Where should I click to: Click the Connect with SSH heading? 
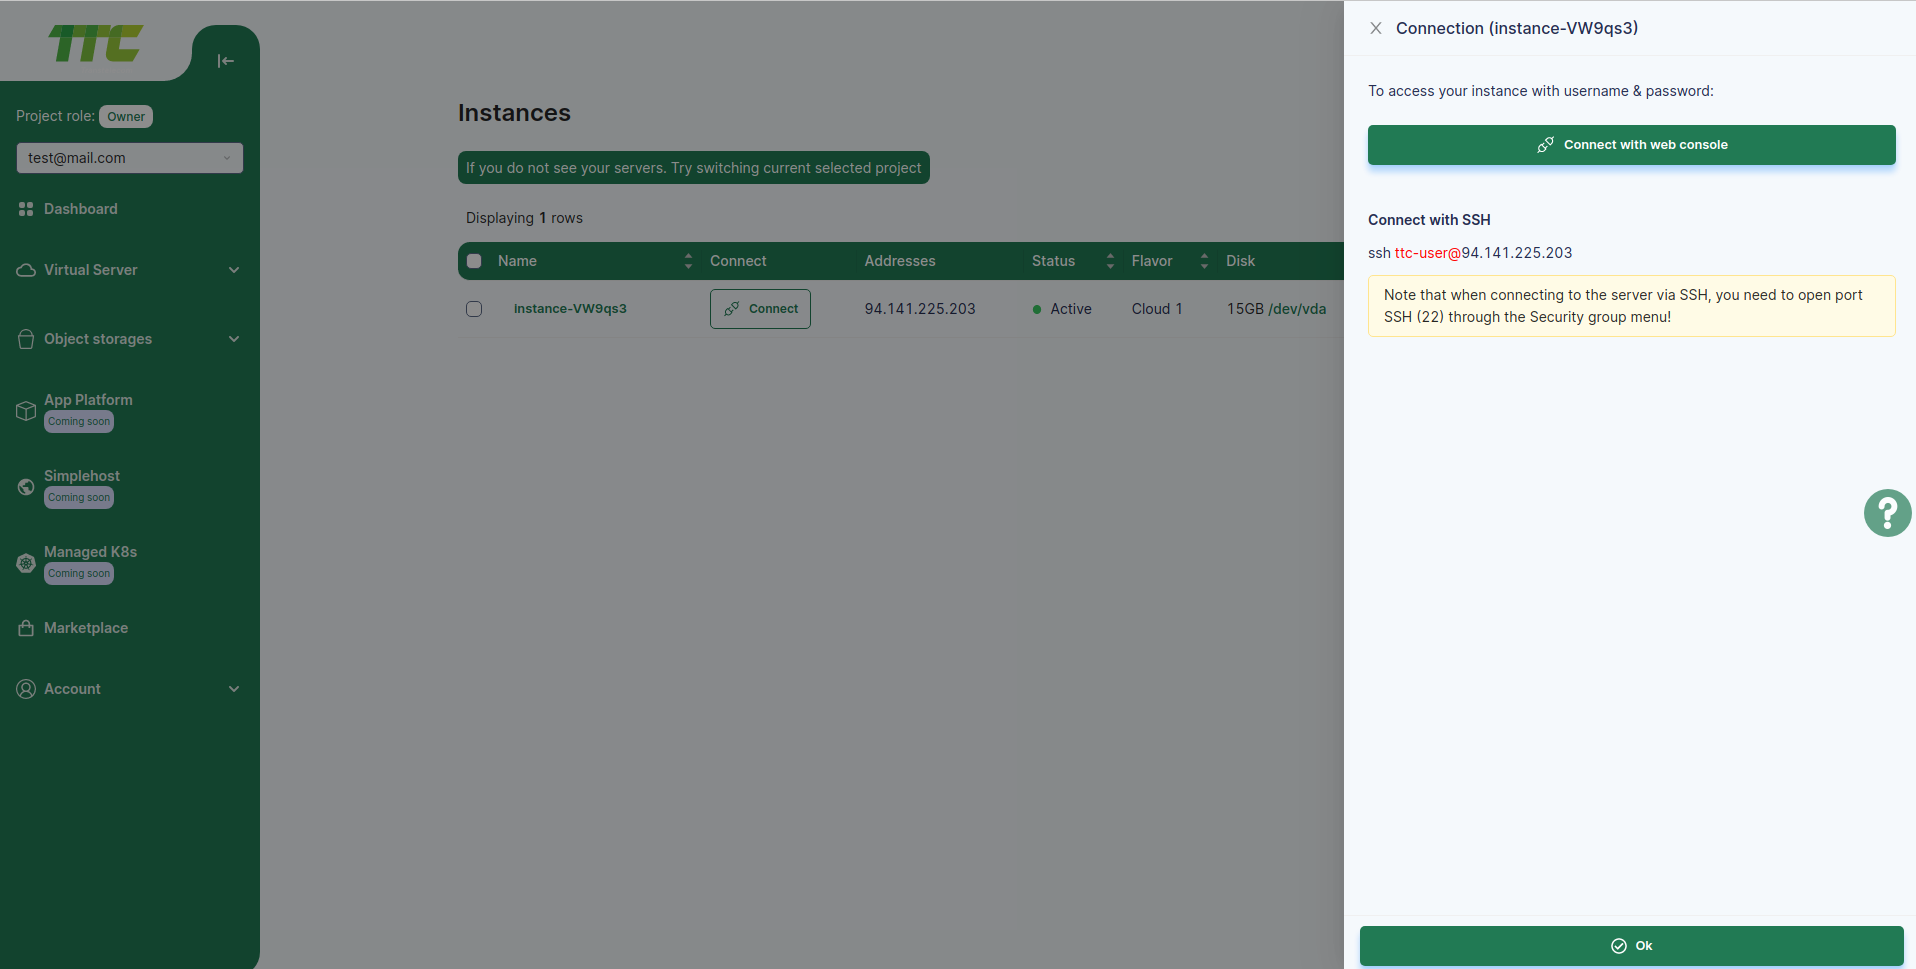[x=1429, y=220]
